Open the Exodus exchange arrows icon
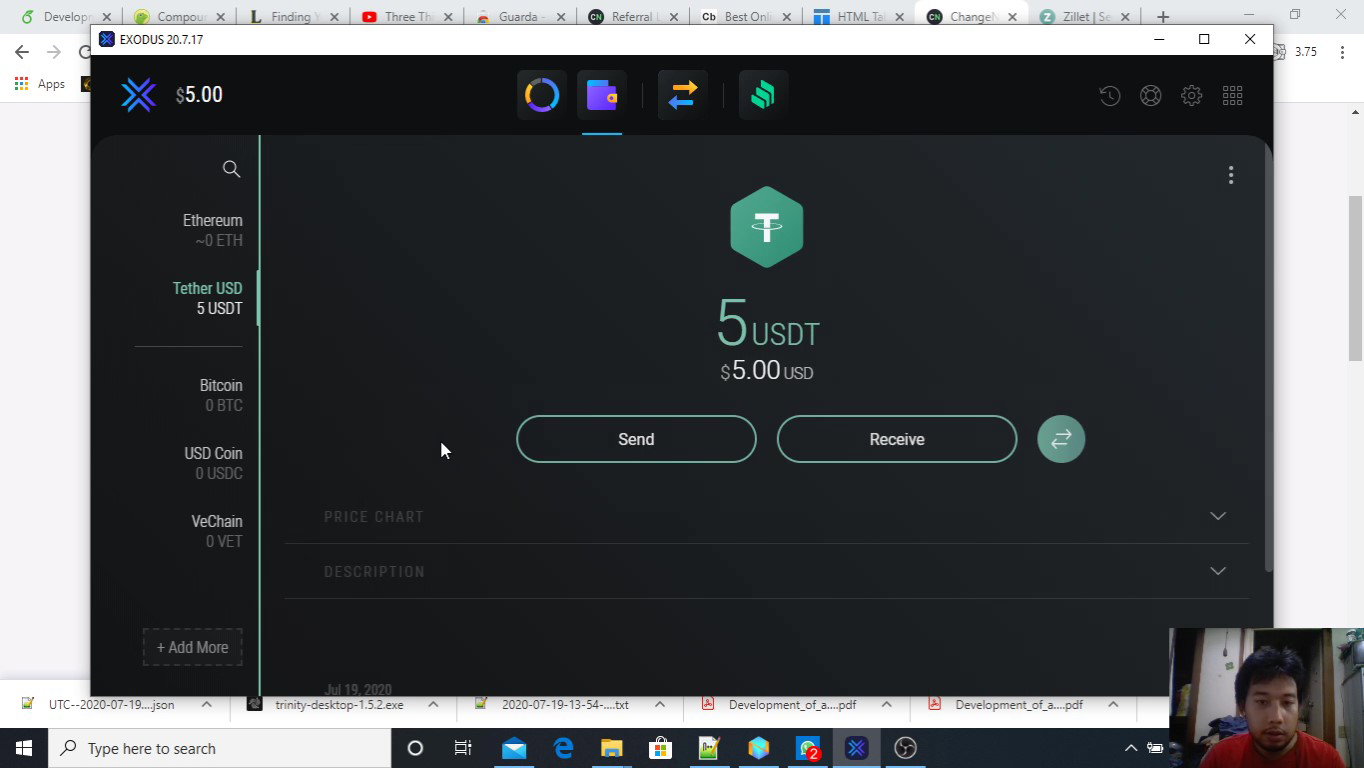Viewport: 1364px width, 768px height. tap(683, 95)
